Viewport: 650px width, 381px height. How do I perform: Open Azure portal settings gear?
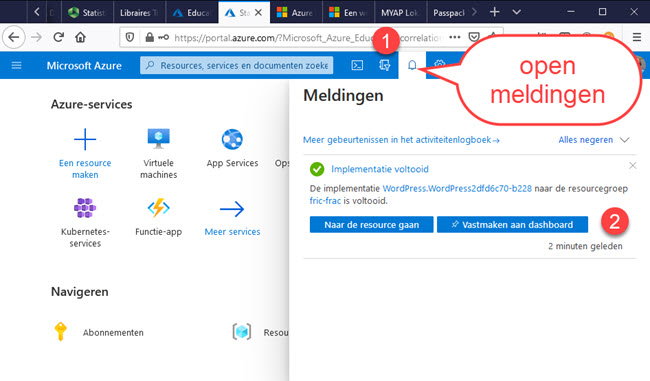(439, 64)
